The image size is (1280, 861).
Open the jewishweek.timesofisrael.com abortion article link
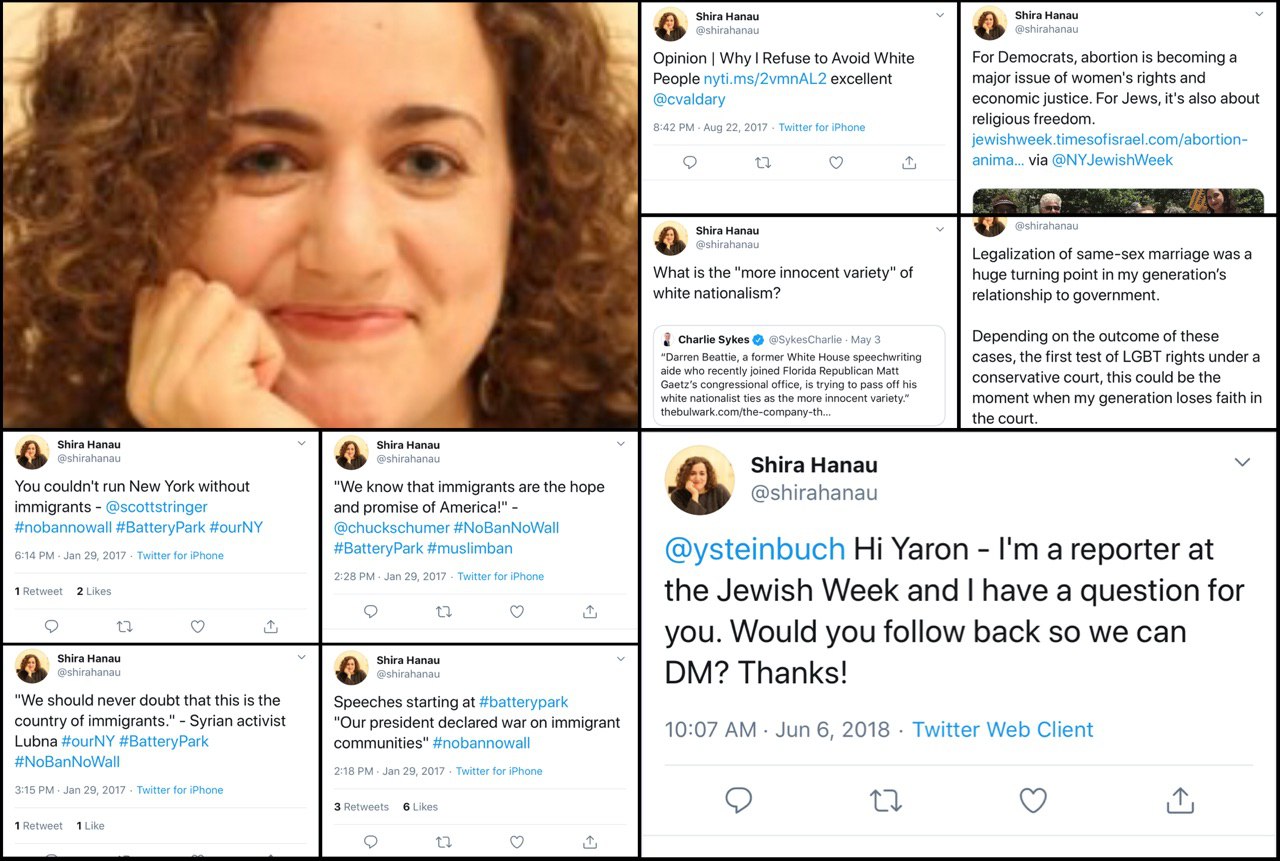1109,140
